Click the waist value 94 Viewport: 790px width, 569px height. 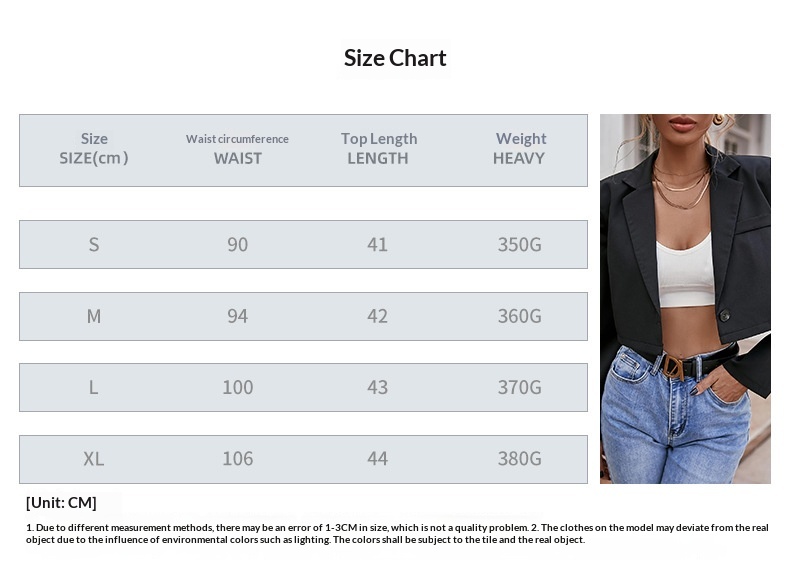pos(237,317)
